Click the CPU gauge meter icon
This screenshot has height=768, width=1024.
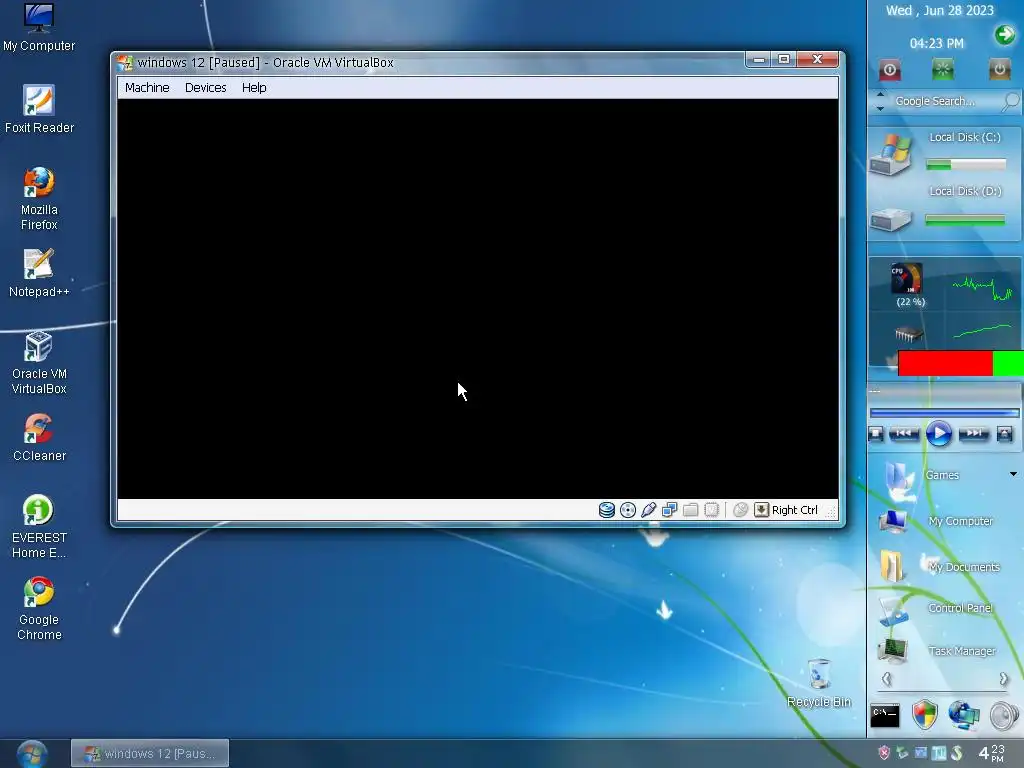907,279
